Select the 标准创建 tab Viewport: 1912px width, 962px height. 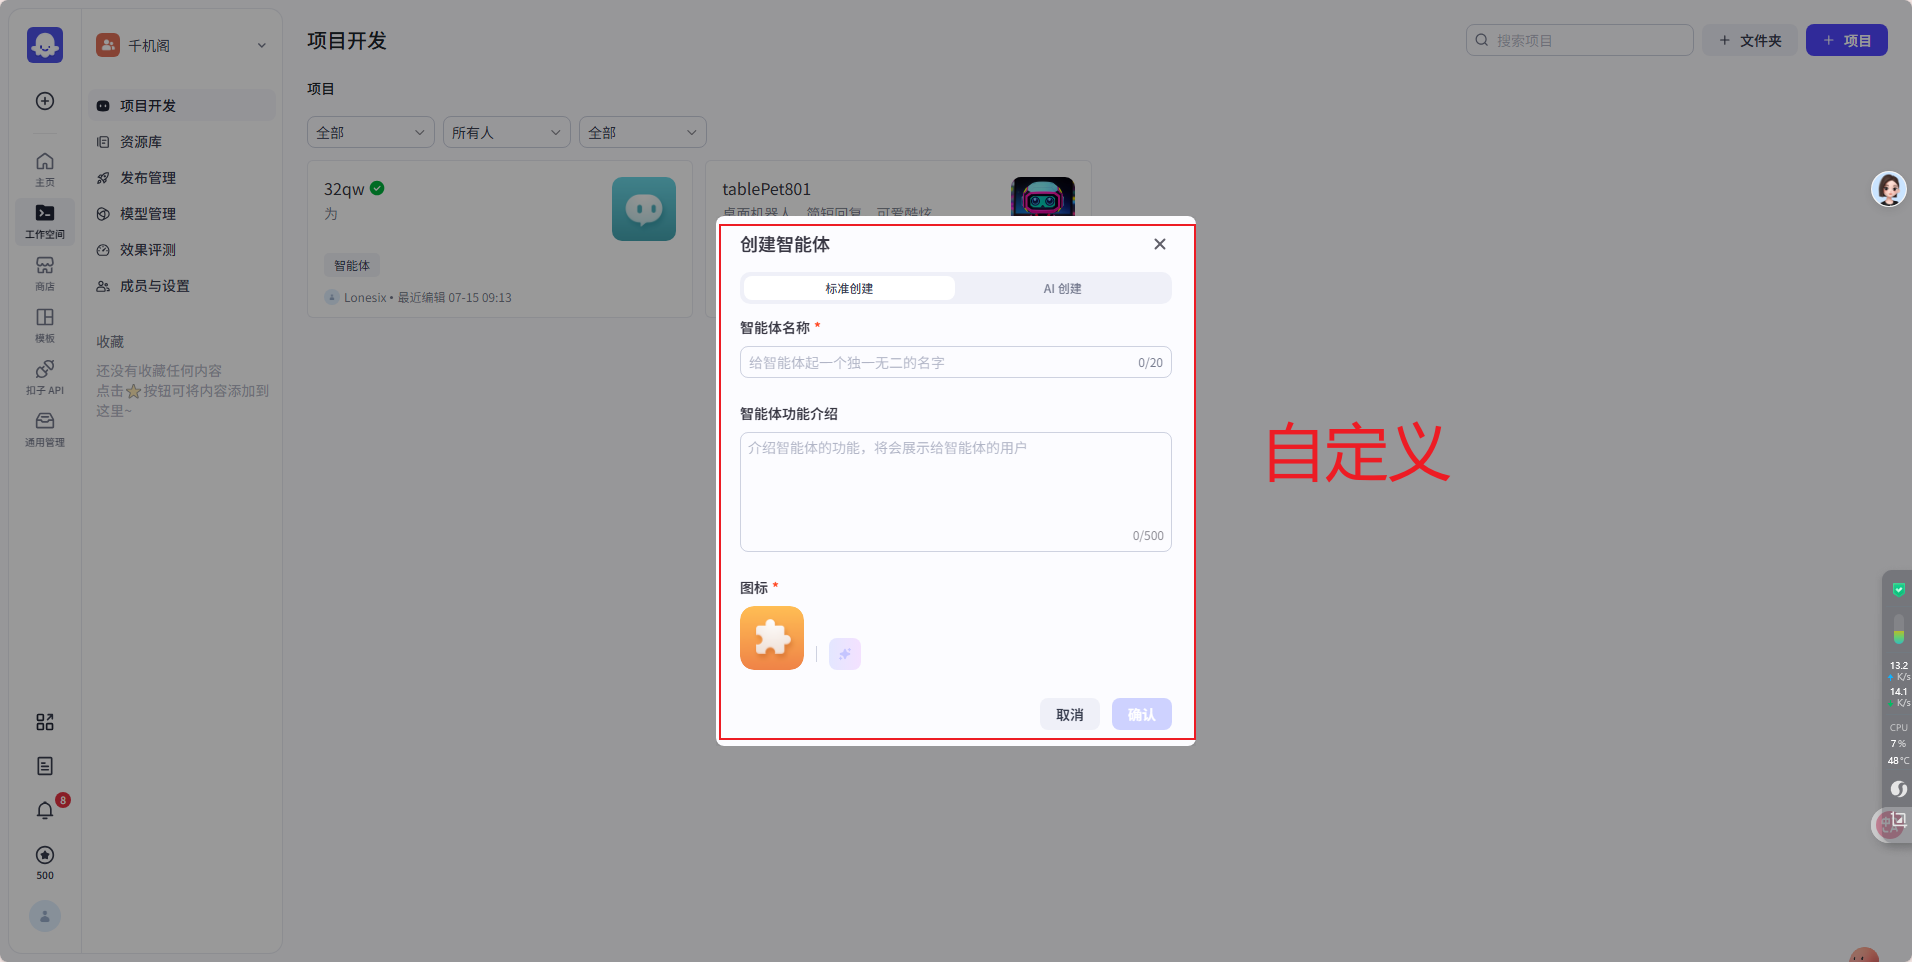point(849,288)
